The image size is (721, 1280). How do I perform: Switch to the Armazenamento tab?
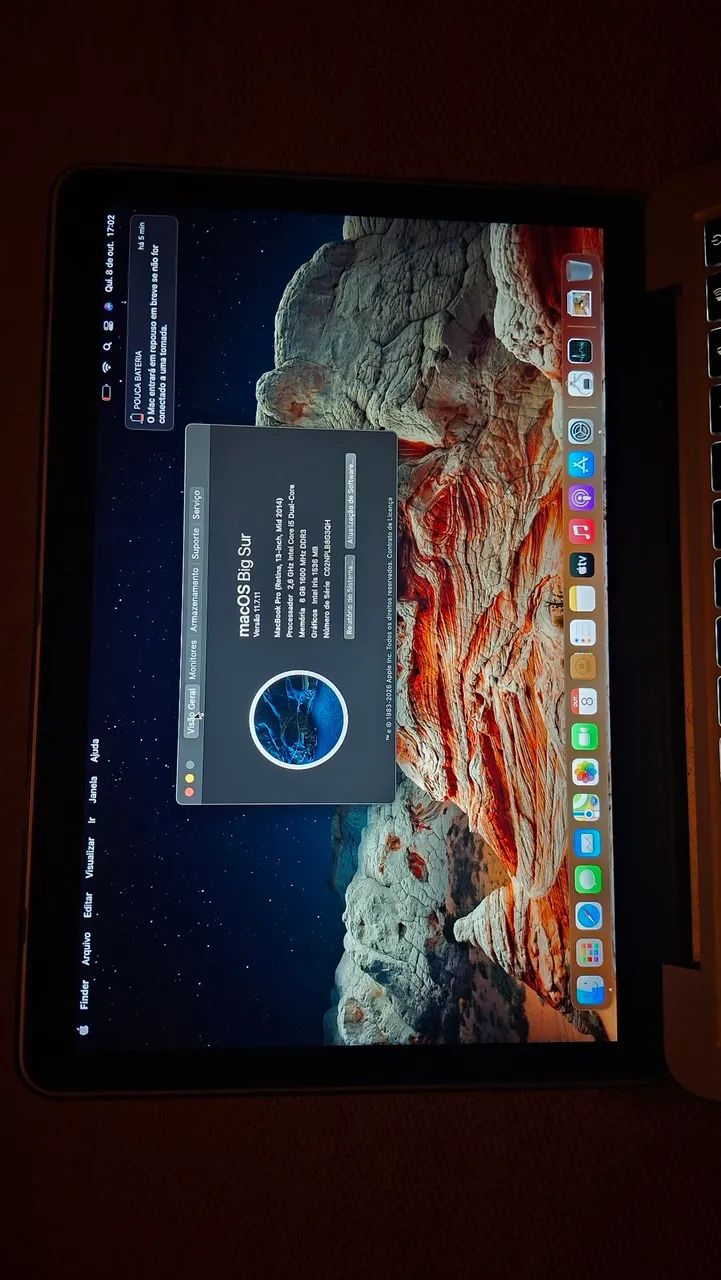[194, 600]
